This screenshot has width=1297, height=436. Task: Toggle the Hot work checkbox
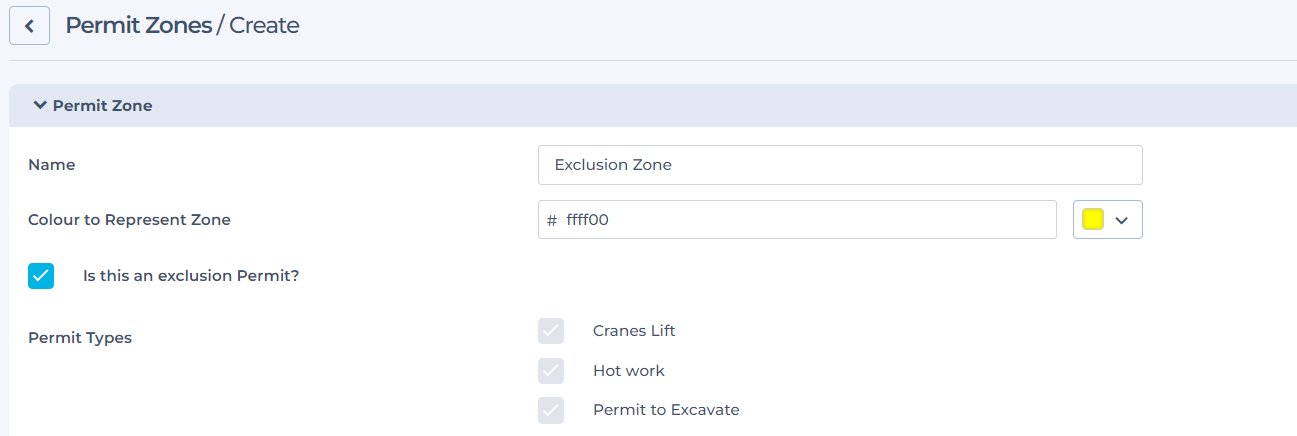point(551,371)
